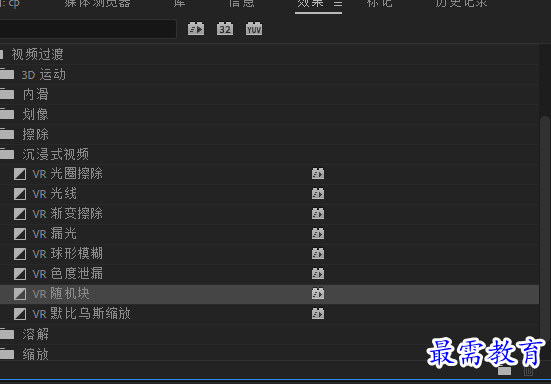Click the VR 光线 transition icon
The height and width of the screenshot is (384, 551).
(20, 194)
